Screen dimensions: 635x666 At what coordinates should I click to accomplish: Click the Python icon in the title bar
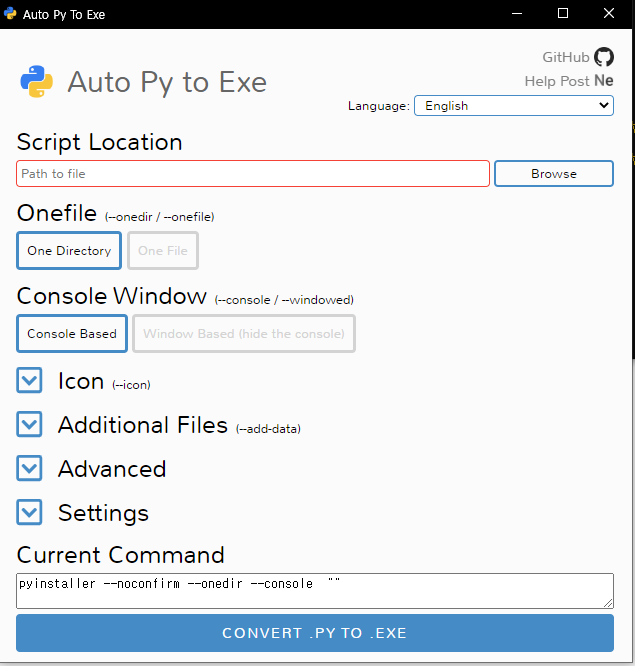click(x=10, y=14)
